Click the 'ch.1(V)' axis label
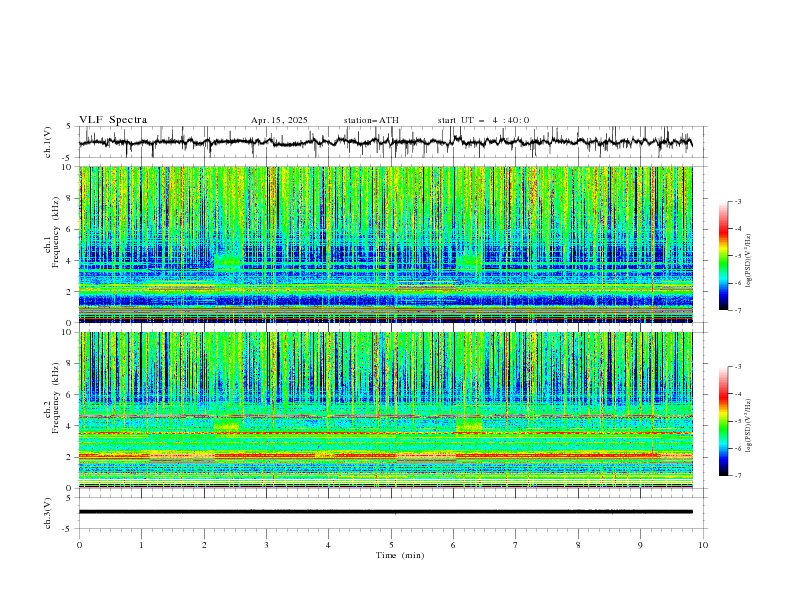This screenshot has height=612, width=792. coord(48,142)
